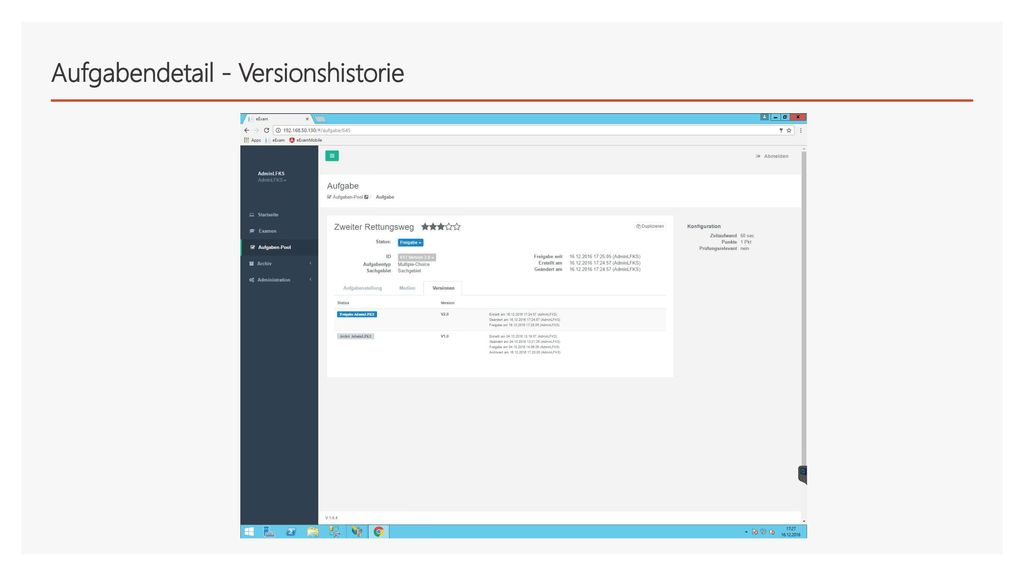Open Examen in the sidebar
The height and width of the screenshot is (576, 1024).
click(263, 231)
